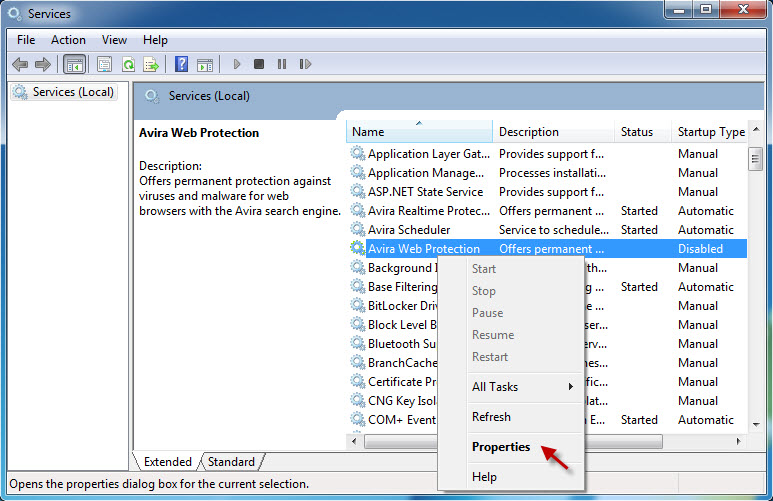Click the Pause Service toolbar icon
This screenshot has width=773, height=501.
point(281,64)
